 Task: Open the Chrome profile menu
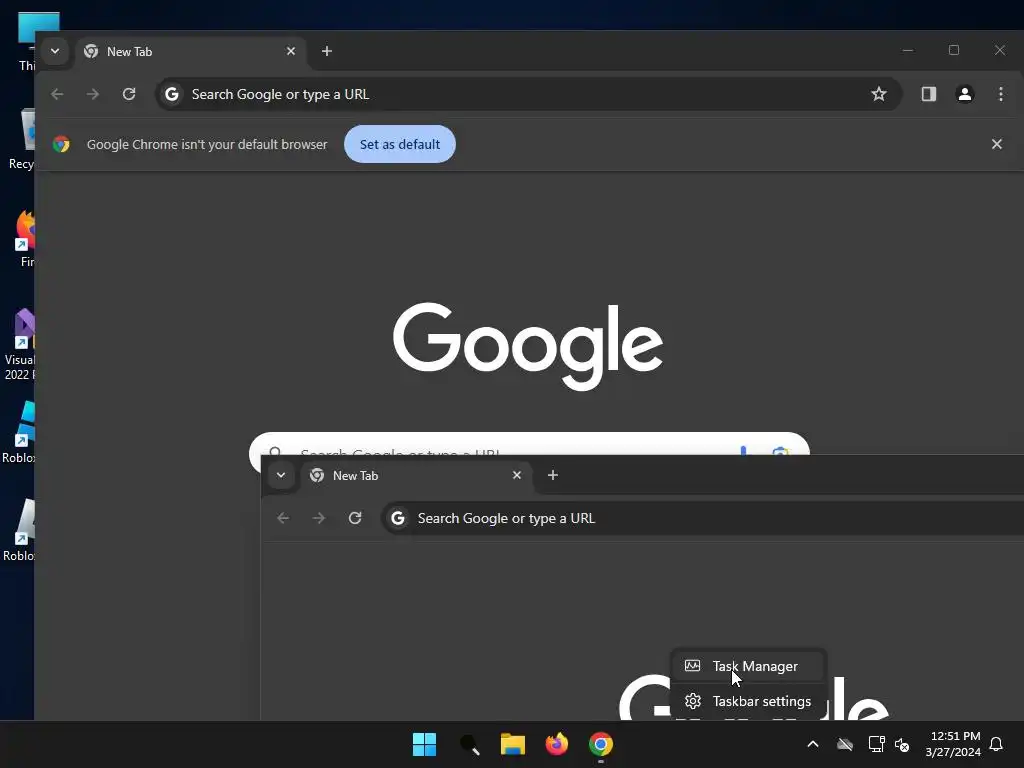pyautogui.click(x=965, y=94)
